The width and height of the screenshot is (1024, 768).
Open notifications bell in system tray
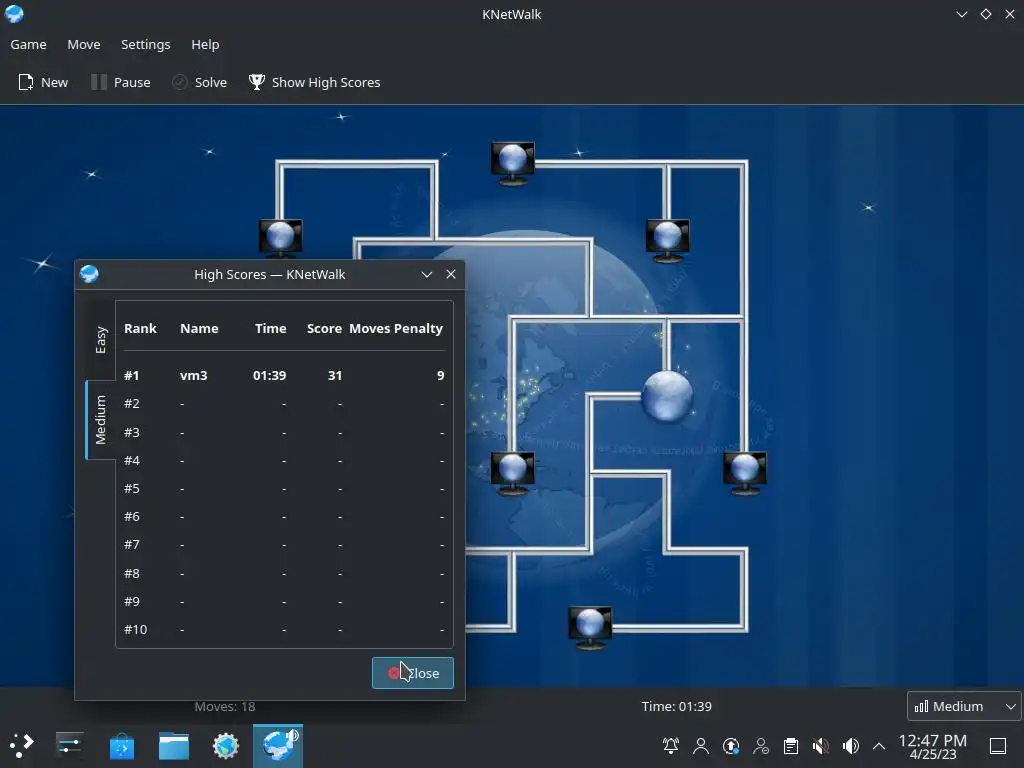pos(671,746)
